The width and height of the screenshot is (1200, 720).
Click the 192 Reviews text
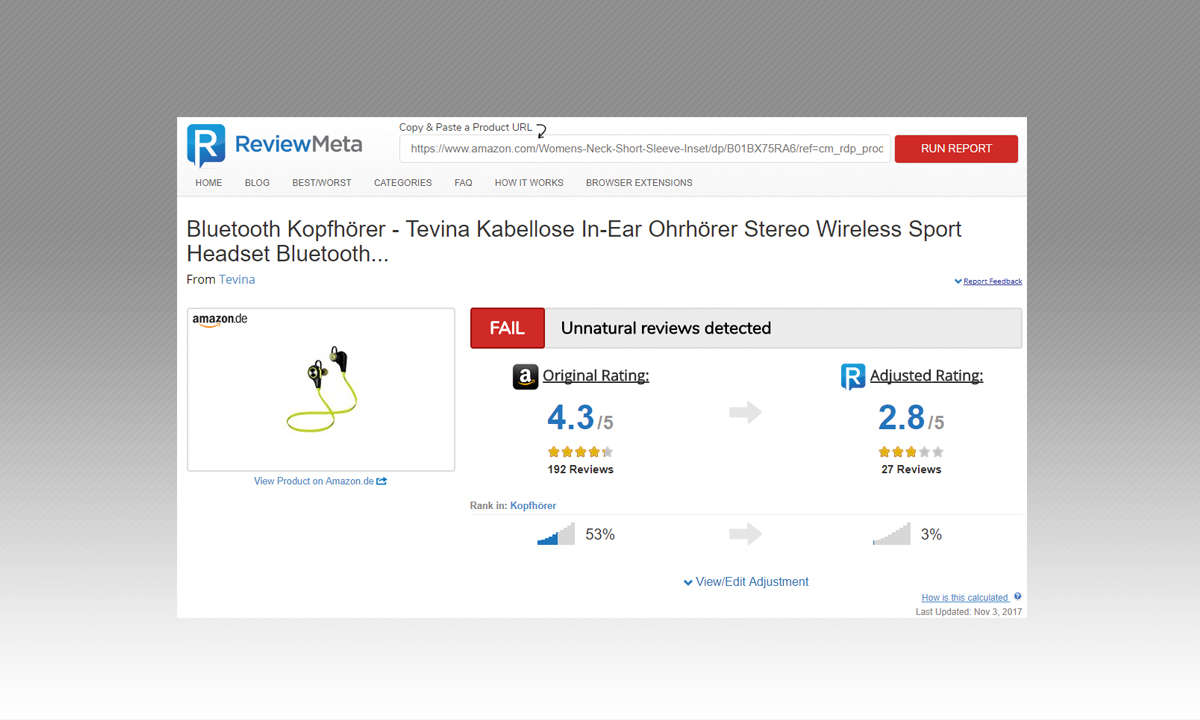pos(580,469)
